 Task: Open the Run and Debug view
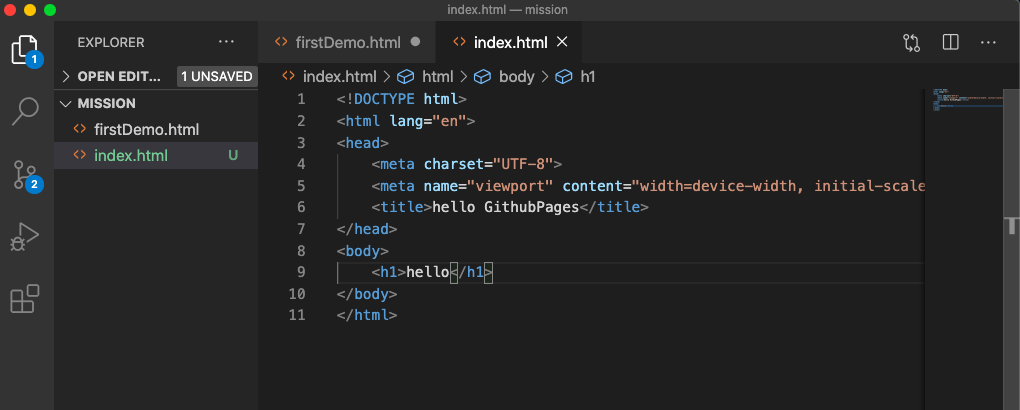tap(25, 237)
